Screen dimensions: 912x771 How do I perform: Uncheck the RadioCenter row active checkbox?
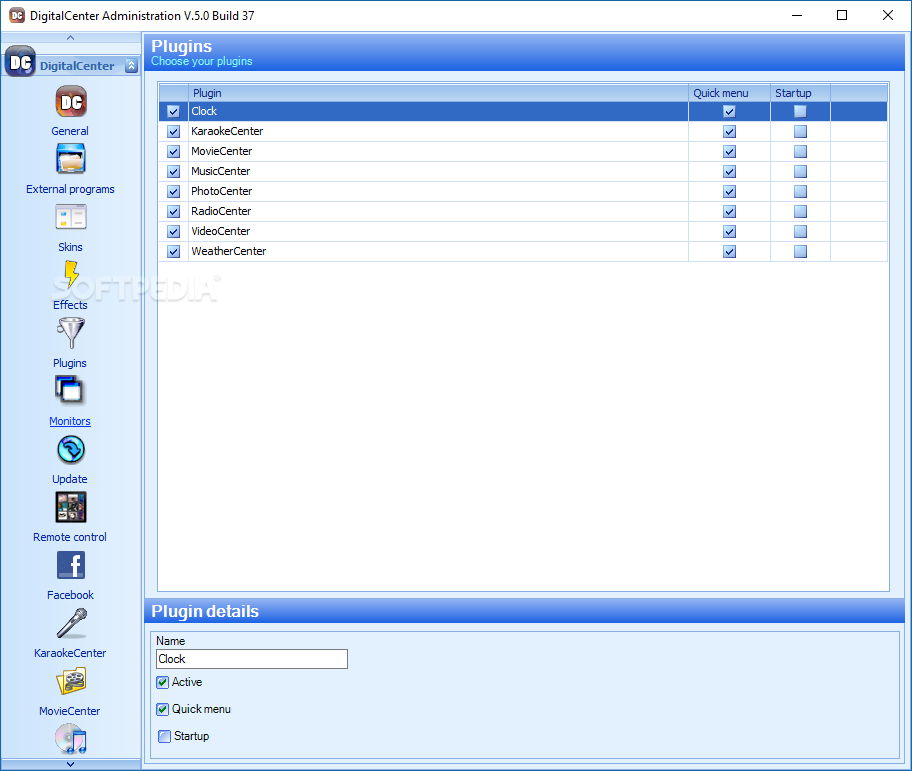click(173, 212)
